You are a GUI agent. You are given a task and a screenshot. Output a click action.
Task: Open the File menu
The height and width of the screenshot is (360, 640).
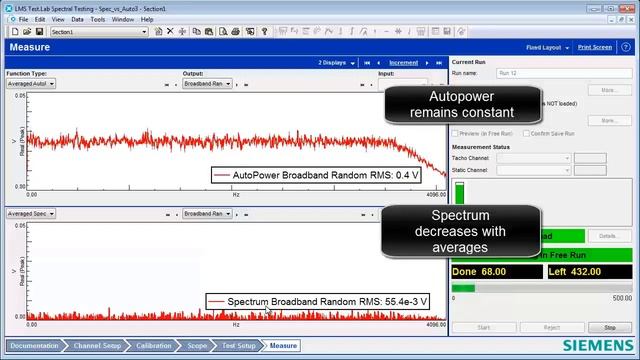pyautogui.click(x=23, y=20)
